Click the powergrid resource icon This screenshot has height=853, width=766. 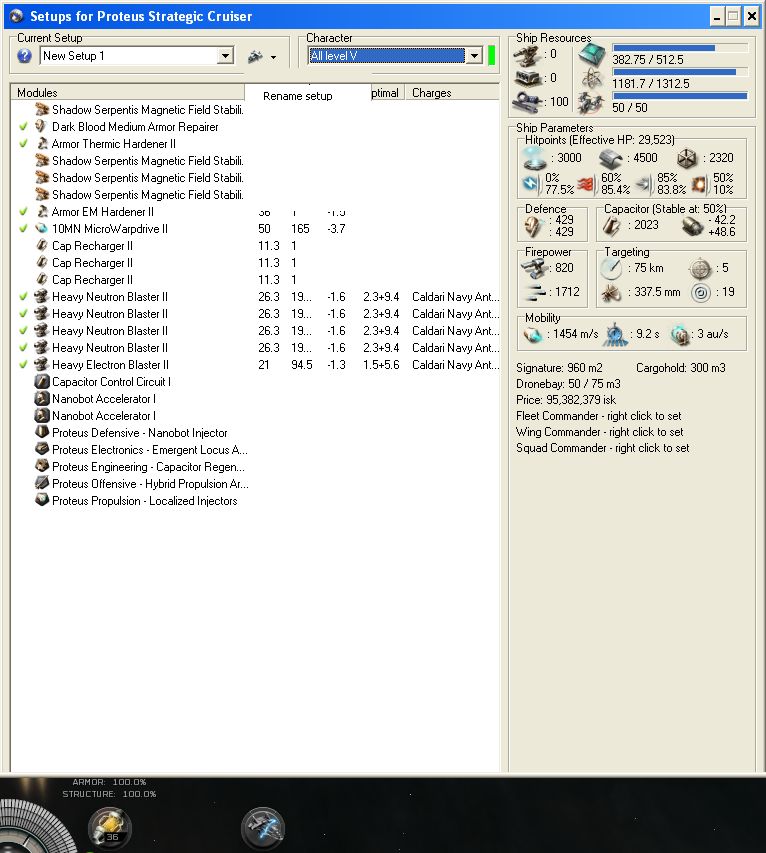point(591,79)
